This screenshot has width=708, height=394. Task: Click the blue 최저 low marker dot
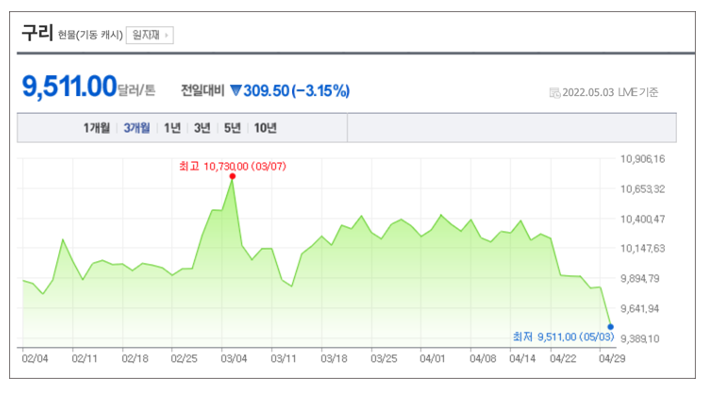coord(610,327)
